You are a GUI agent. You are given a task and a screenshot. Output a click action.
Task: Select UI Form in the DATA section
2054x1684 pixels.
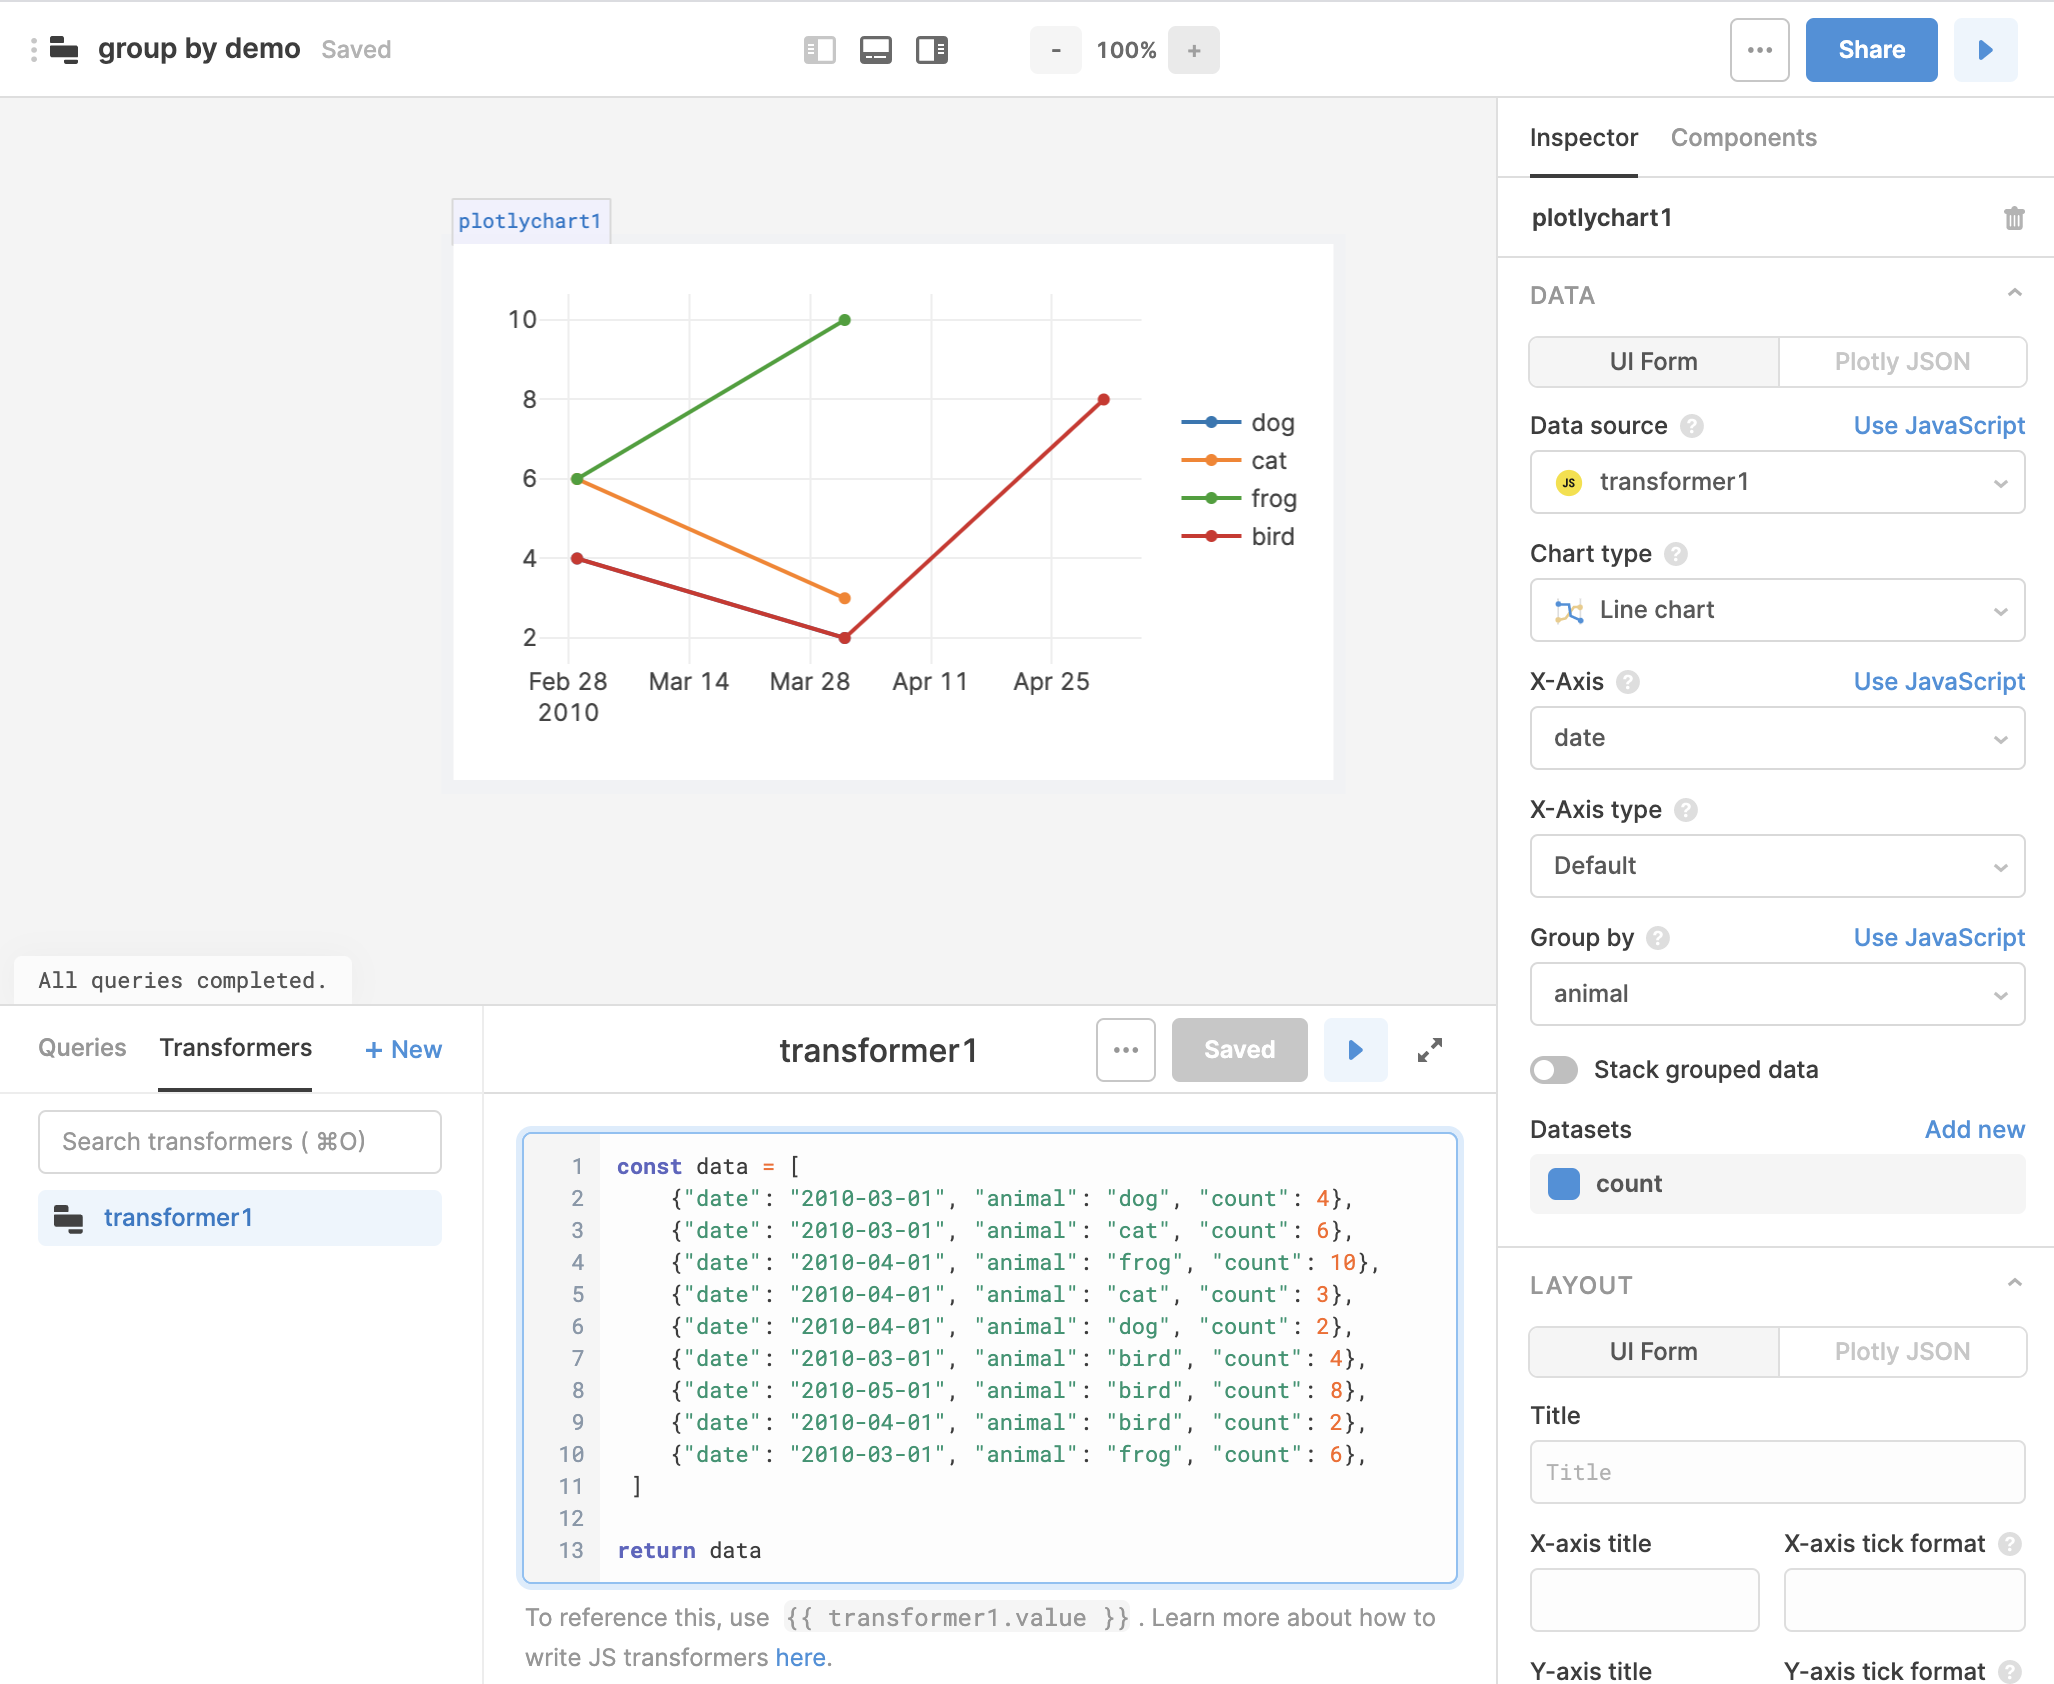(x=1654, y=362)
